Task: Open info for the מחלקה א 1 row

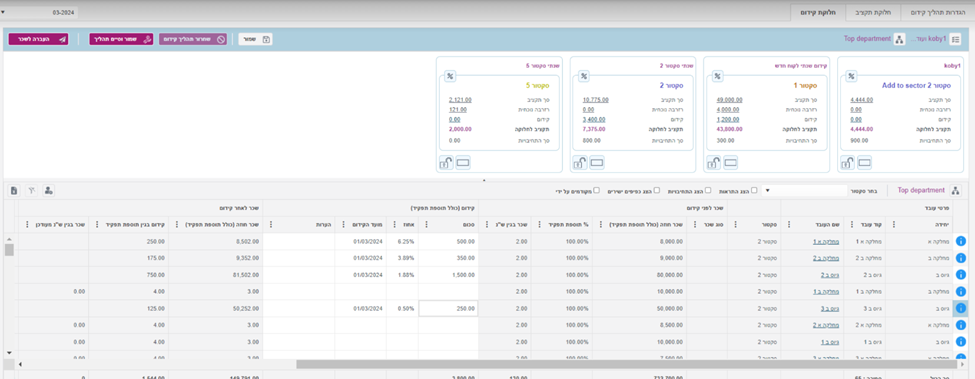Action: pyautogui.click(x=961, y=241)
